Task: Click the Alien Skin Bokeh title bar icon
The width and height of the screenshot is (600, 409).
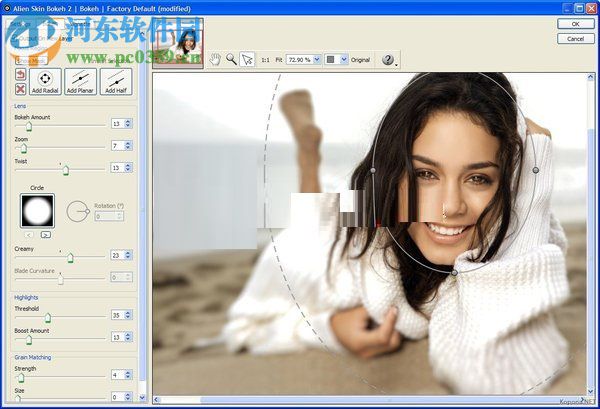Action: tap(7, 8)
